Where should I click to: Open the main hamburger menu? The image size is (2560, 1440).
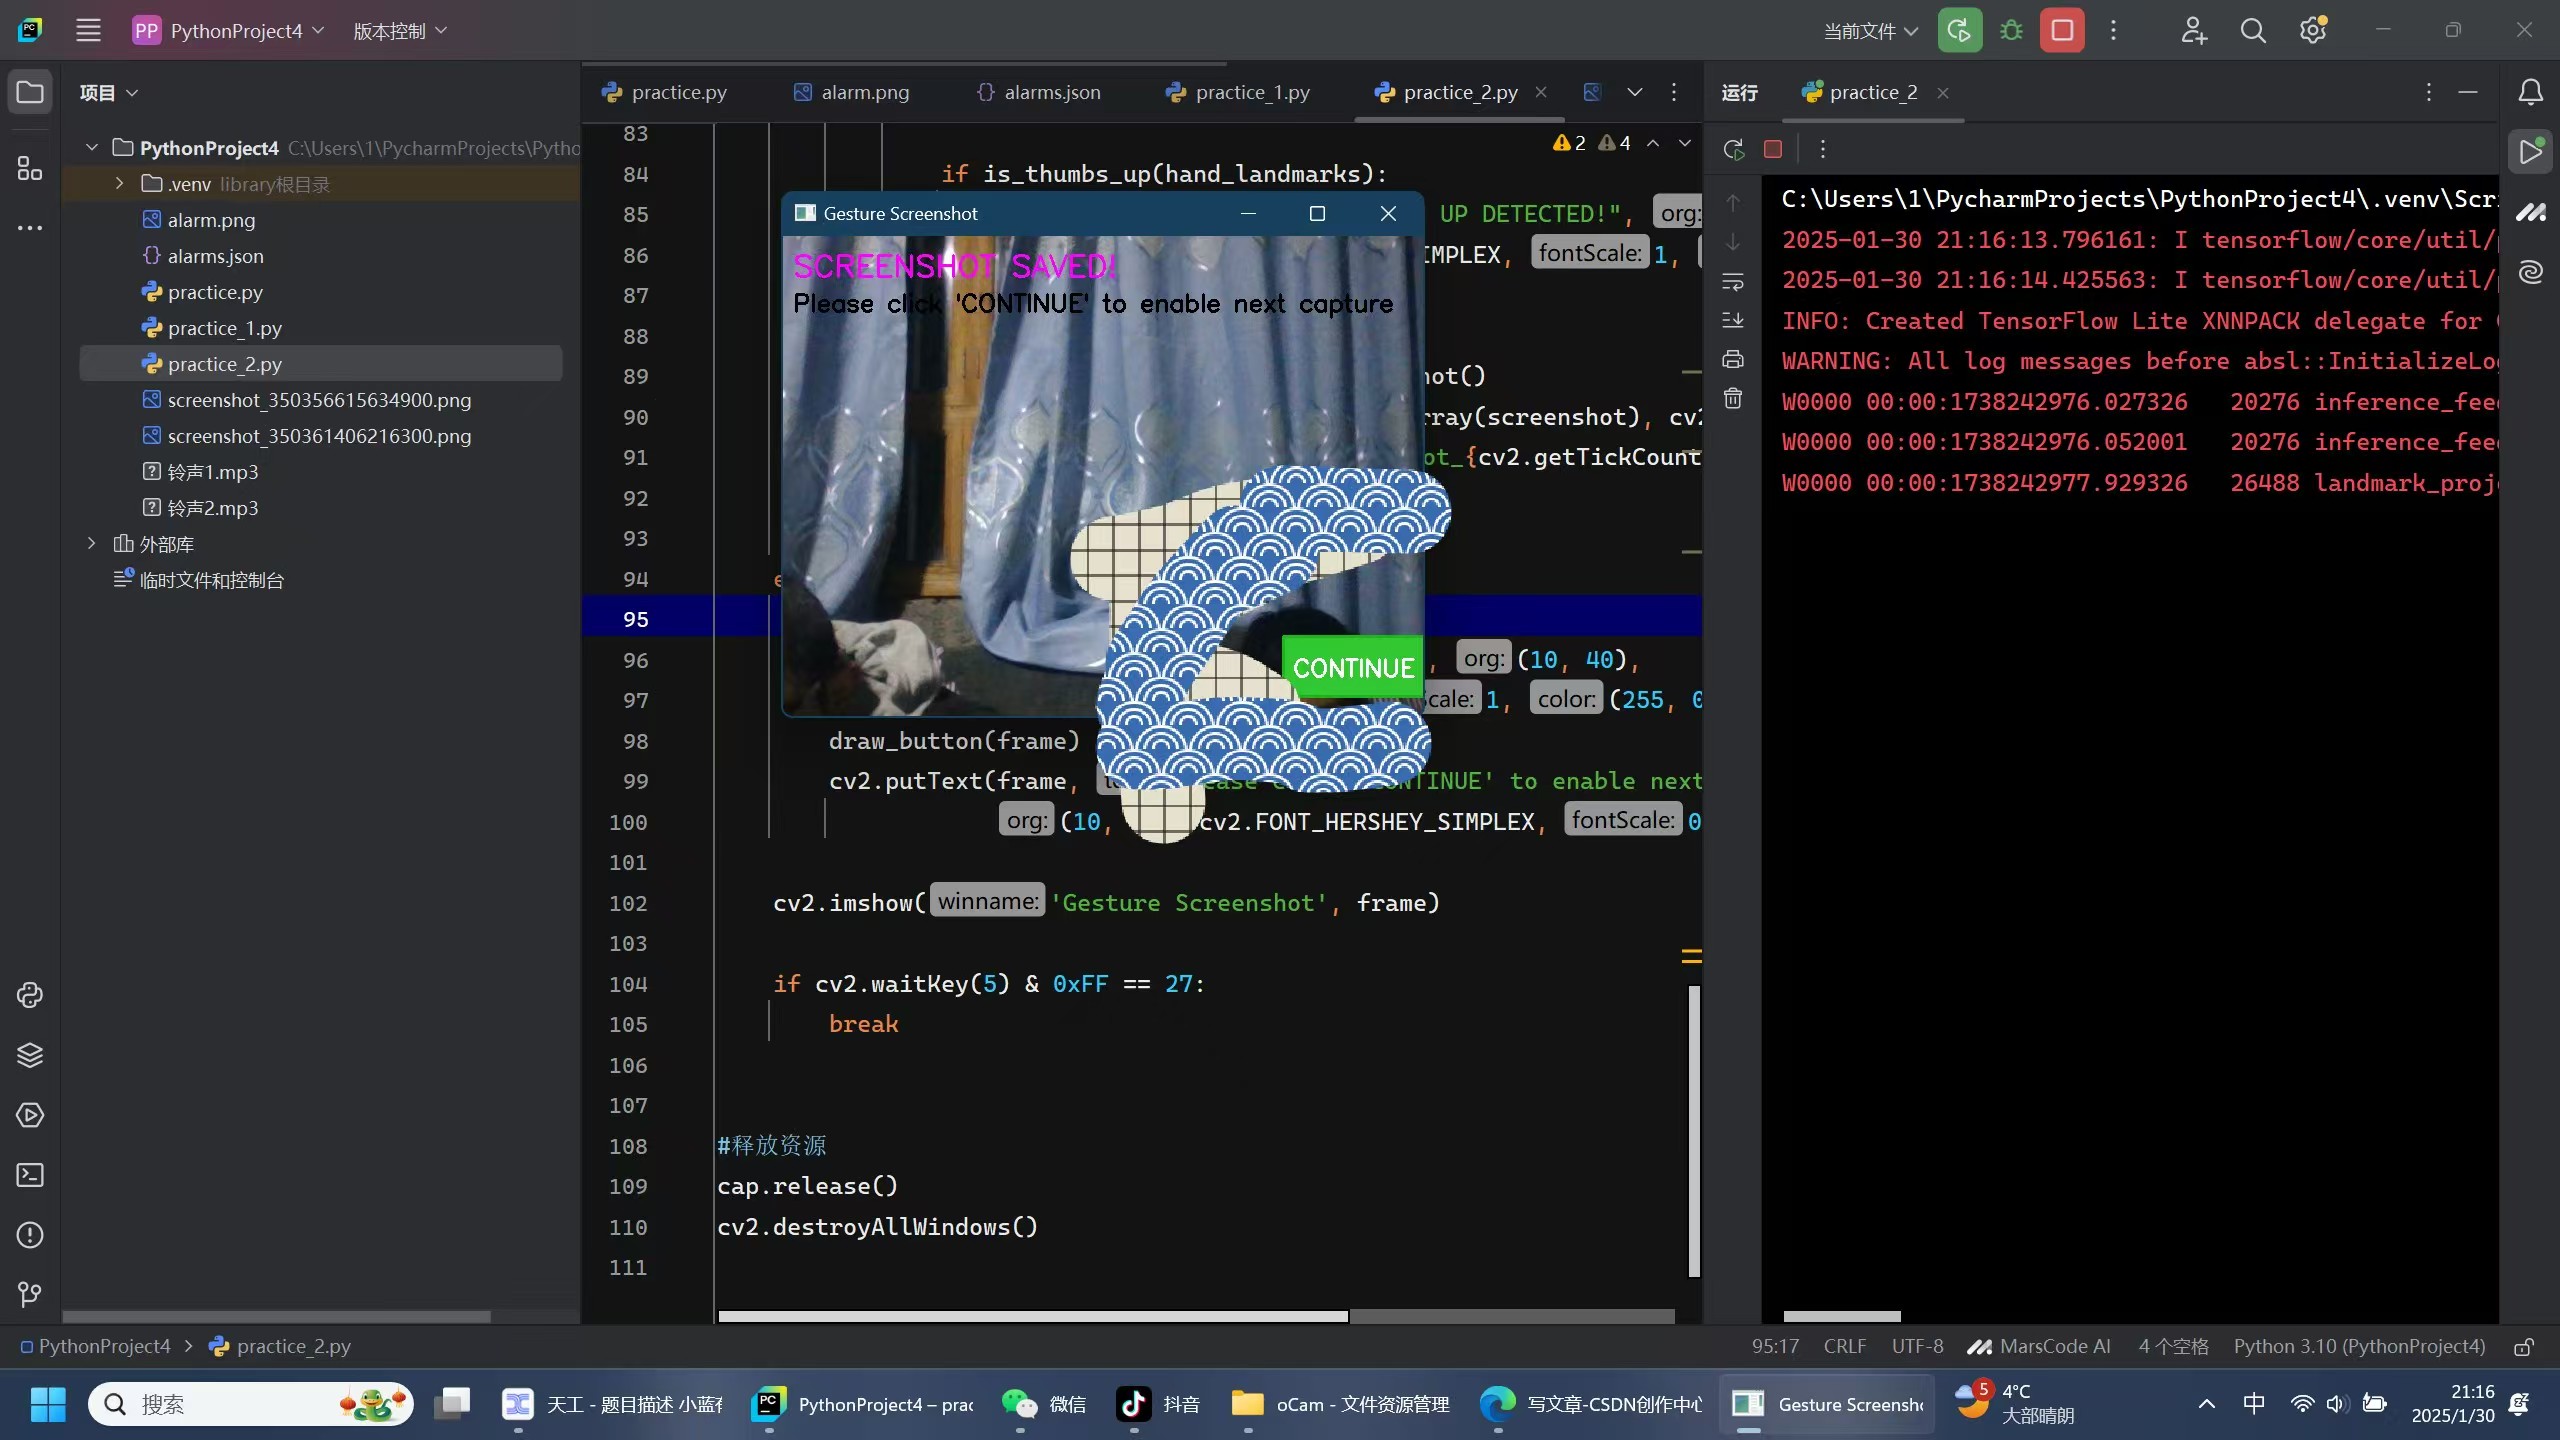88,30
